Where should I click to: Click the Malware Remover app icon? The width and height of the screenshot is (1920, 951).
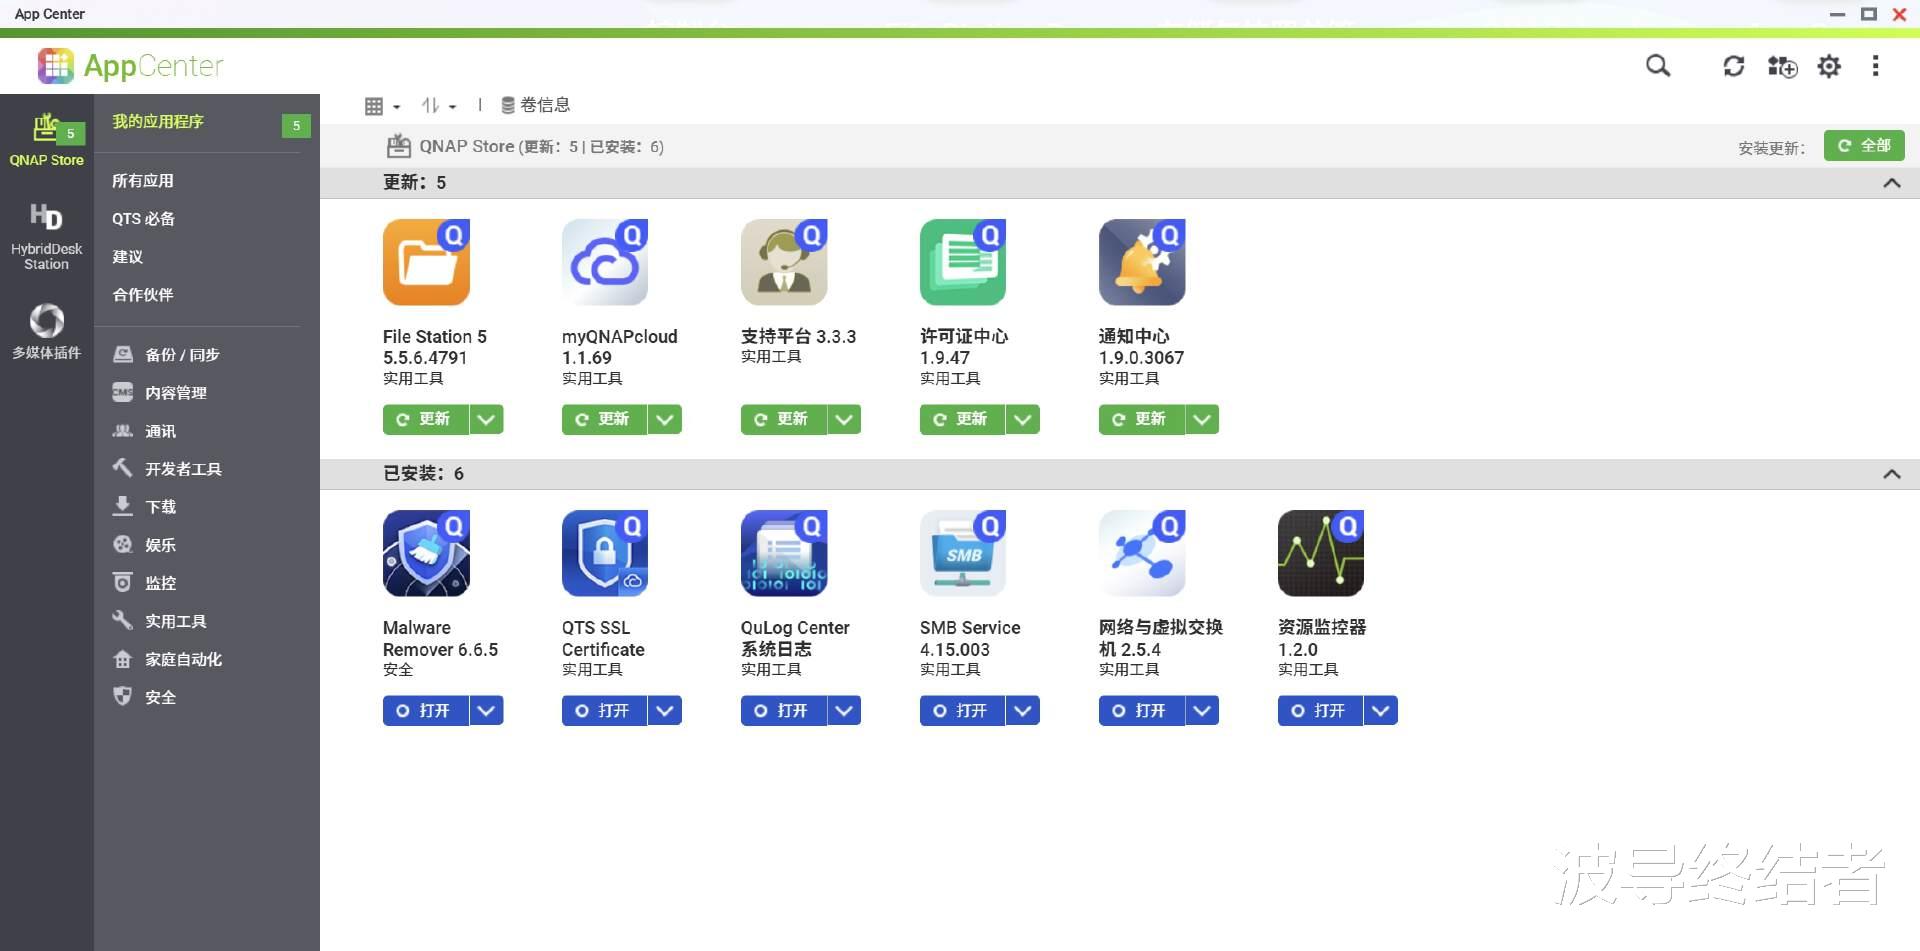pyautogui.click(x=427, y=553)
